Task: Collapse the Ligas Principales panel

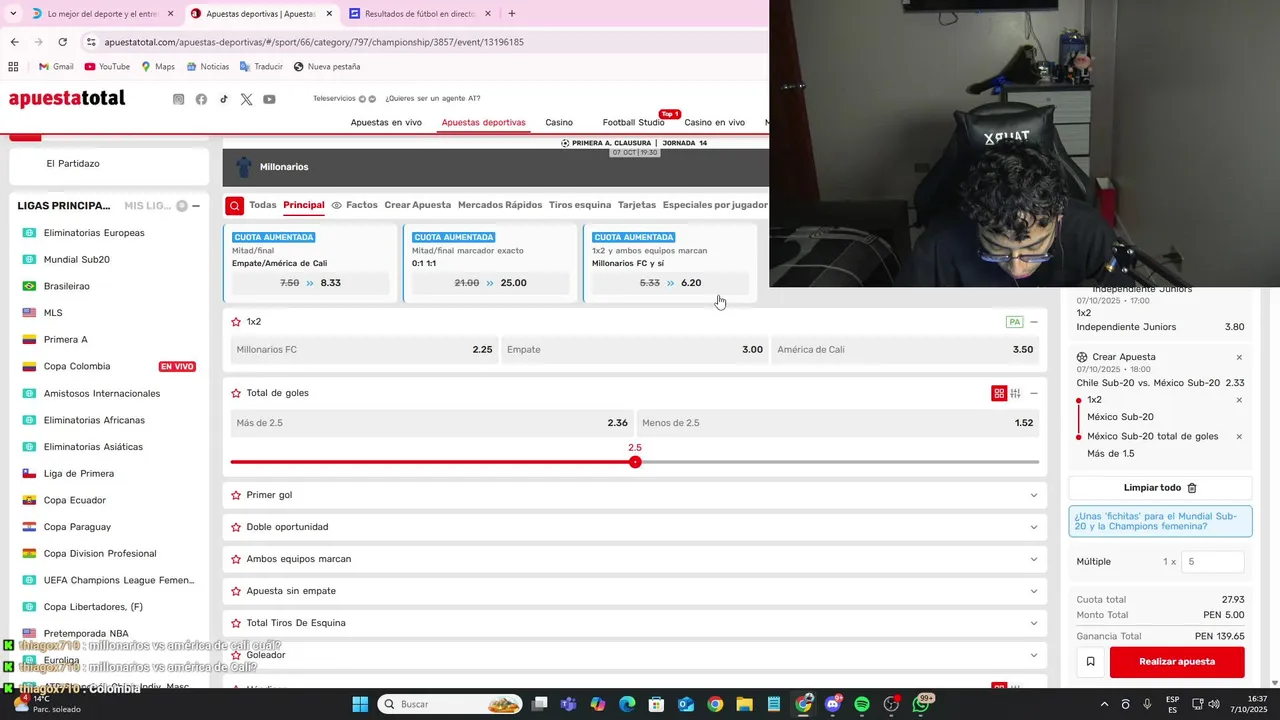Action: coord(196,206)
